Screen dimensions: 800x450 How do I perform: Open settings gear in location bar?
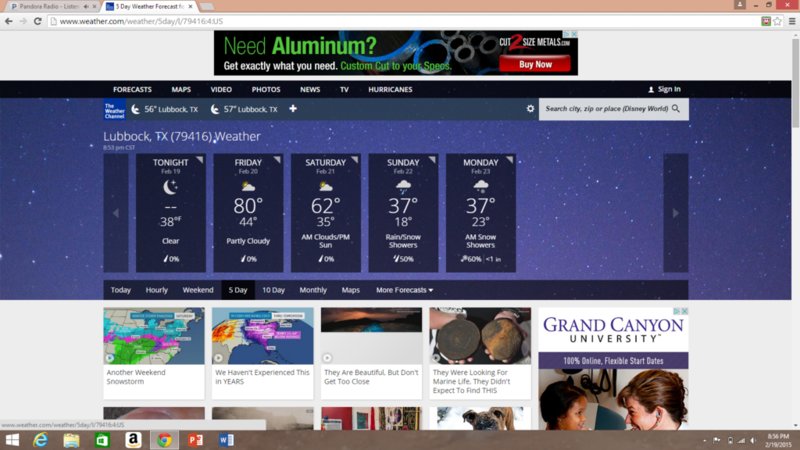[530, 109]
